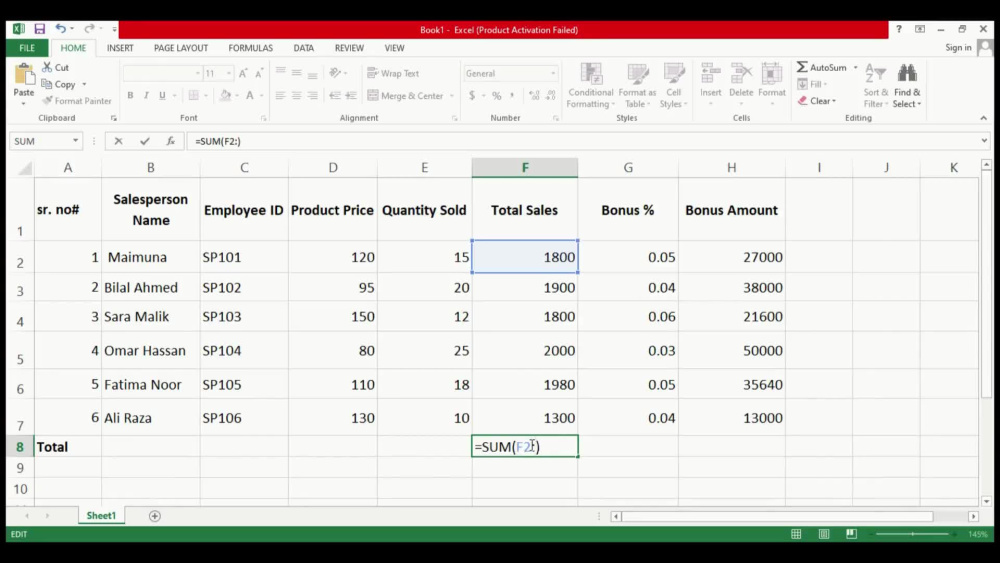This screenshot has width=1000, height=563.
Task: Set Center horizontal alignment
Action: click(x=297, y=96)
